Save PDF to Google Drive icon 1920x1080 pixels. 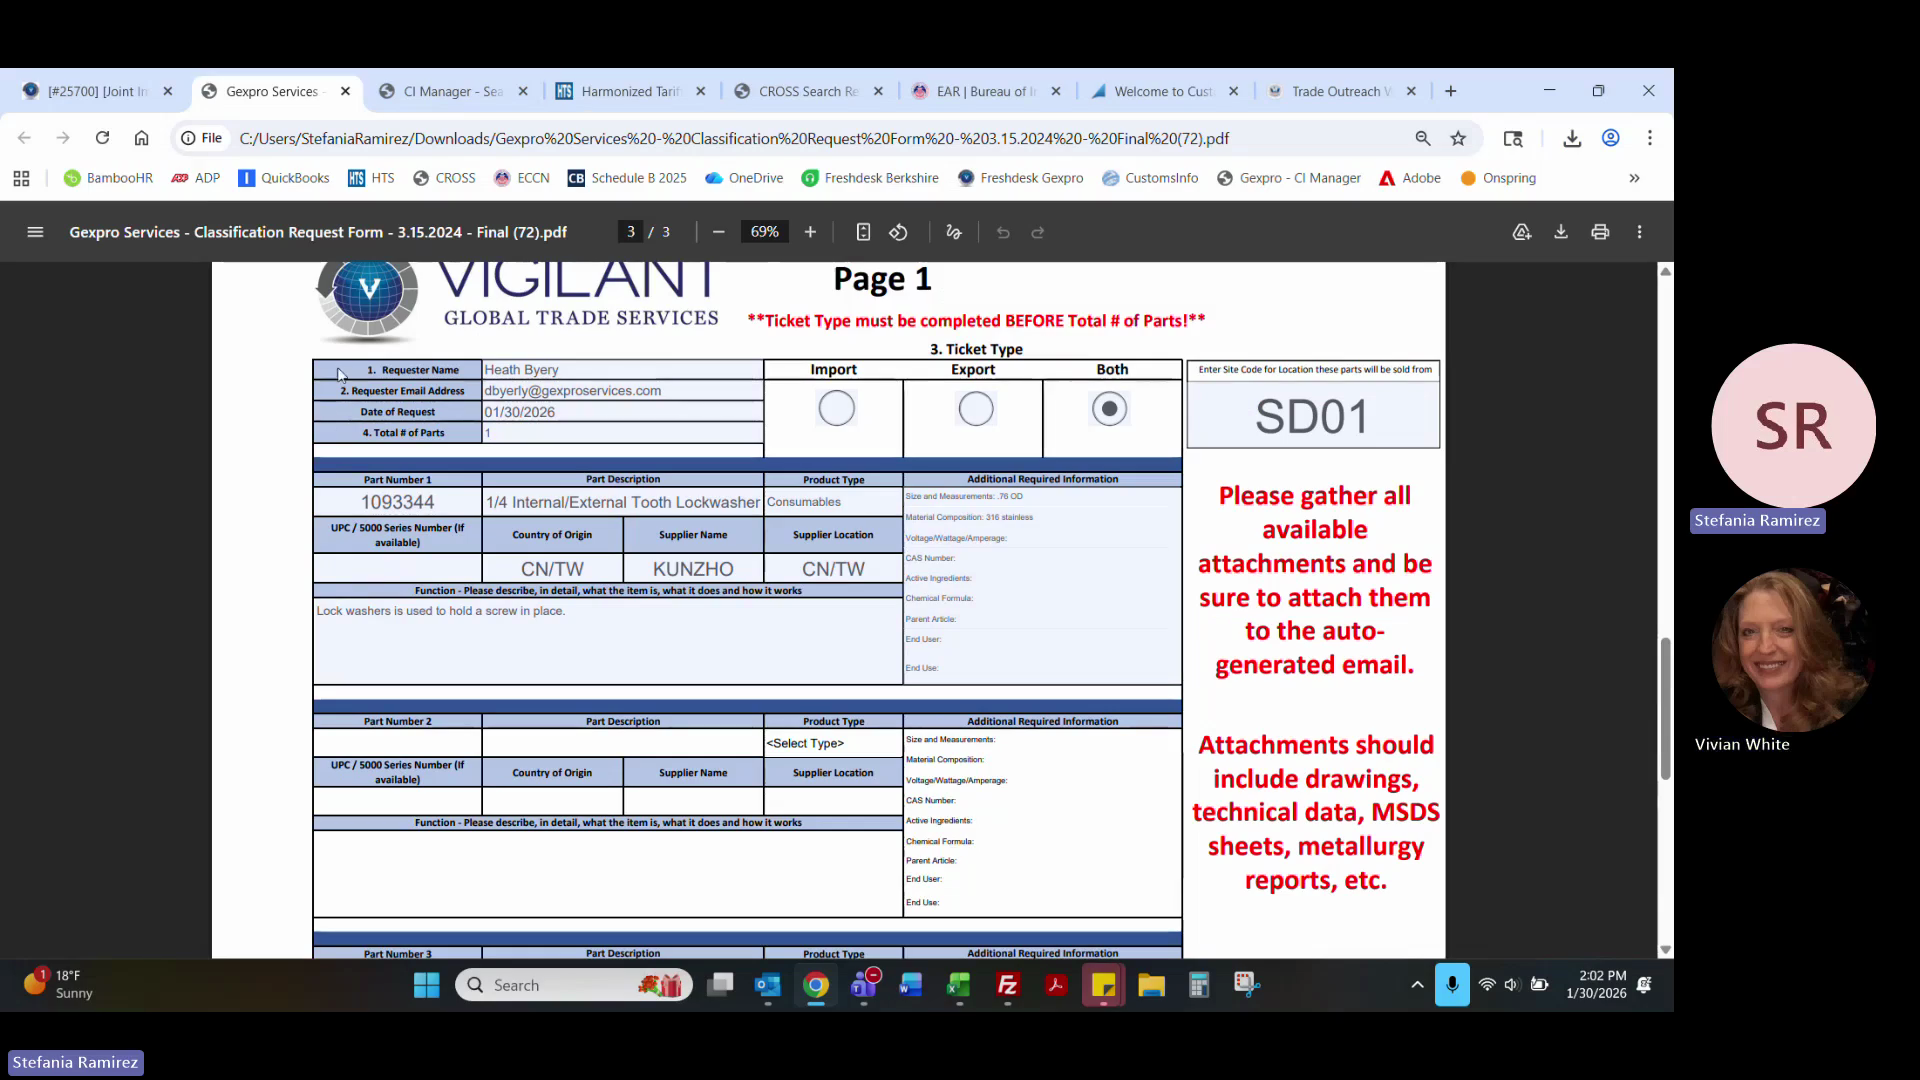(x=1521, y=232)
